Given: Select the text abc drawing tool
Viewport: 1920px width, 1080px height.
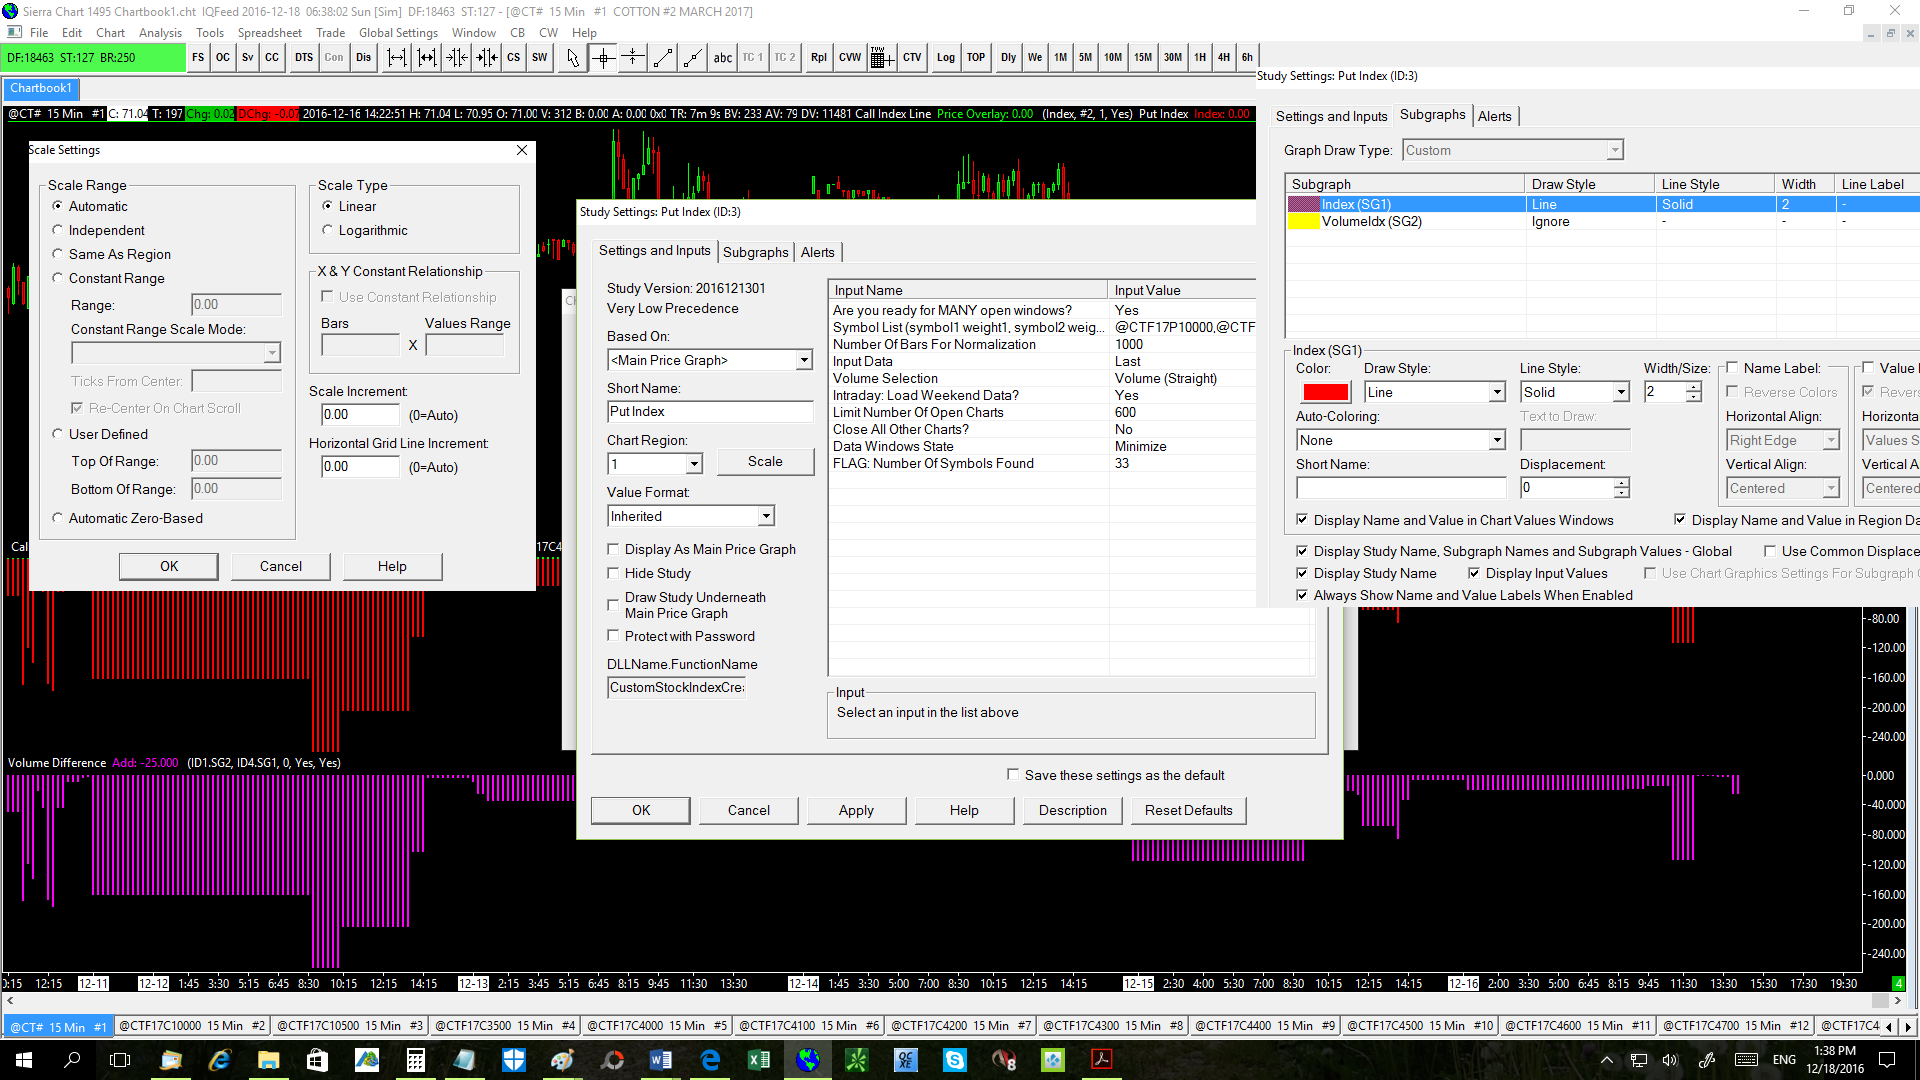Looking at the screenshot, I should 722,58.
